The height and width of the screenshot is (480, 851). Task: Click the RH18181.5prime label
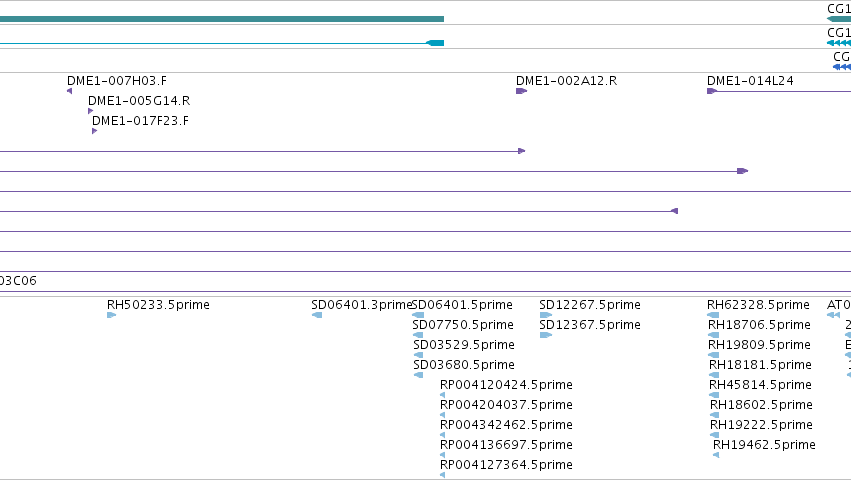click(x=760, y=365)
